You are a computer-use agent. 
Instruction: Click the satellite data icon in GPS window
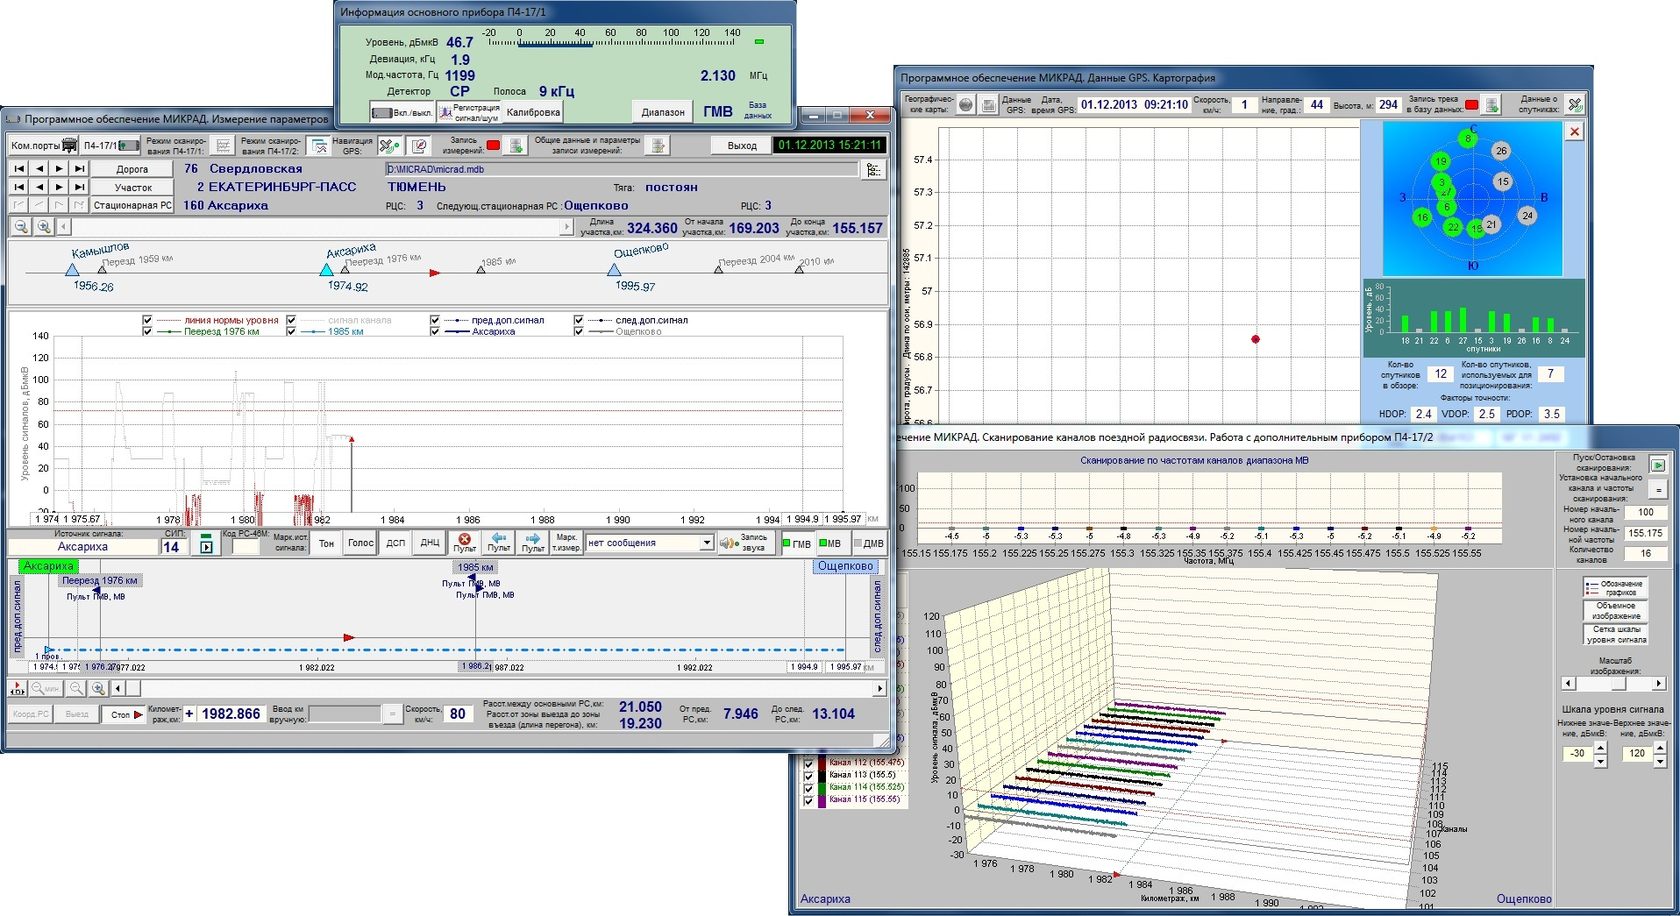1575,104
